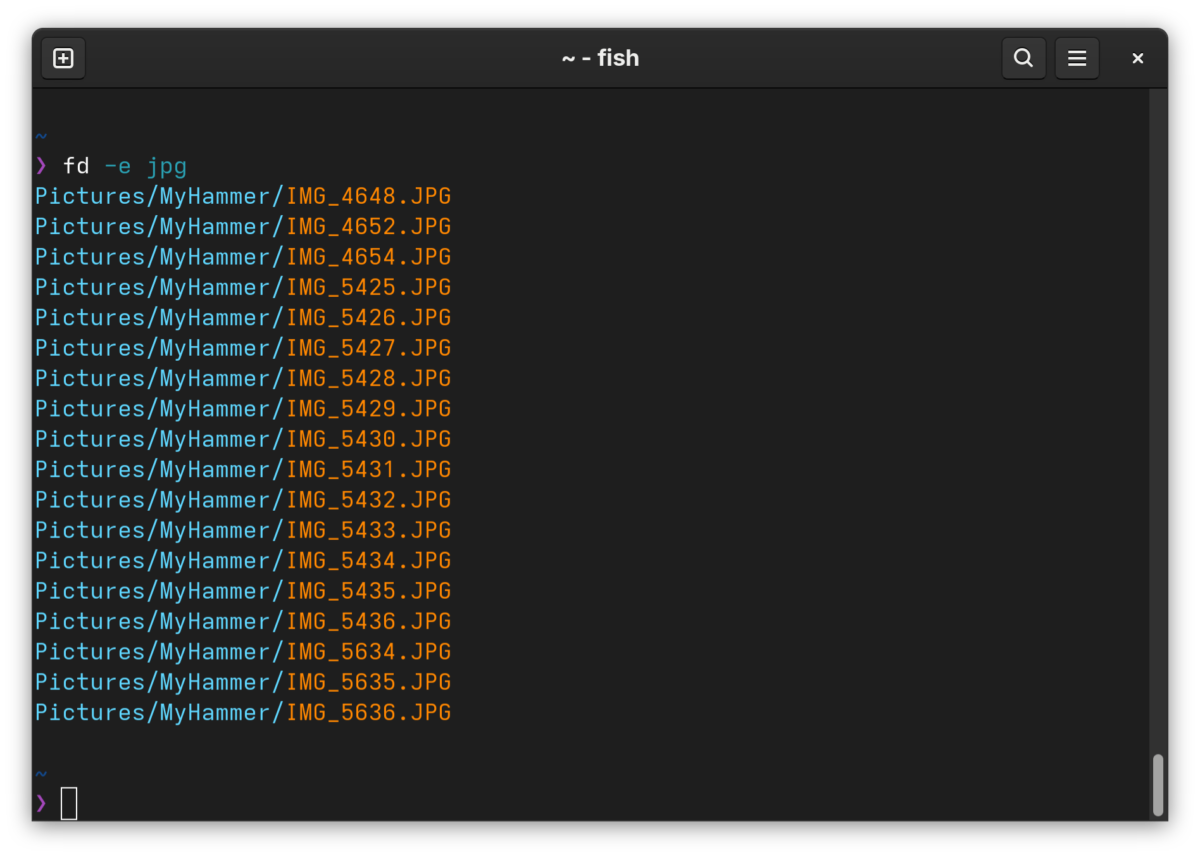Screen dimensions: 1200x857
Task: Click file name IMG_4652.JPG
Action: tap(369, 227)
